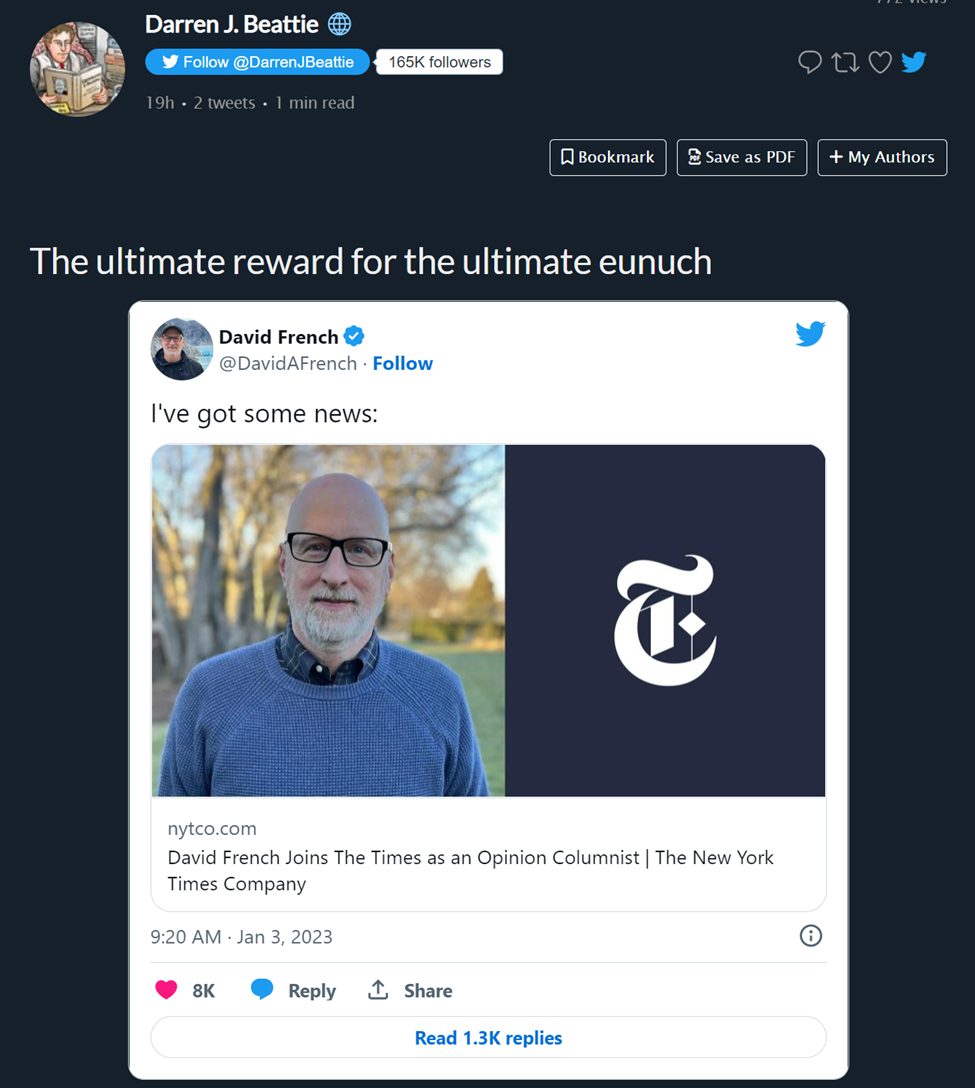Click Darren J. Beattie's avatar image
The width and height of the screenshot is (975, 1088).
[x=76, y=69]
